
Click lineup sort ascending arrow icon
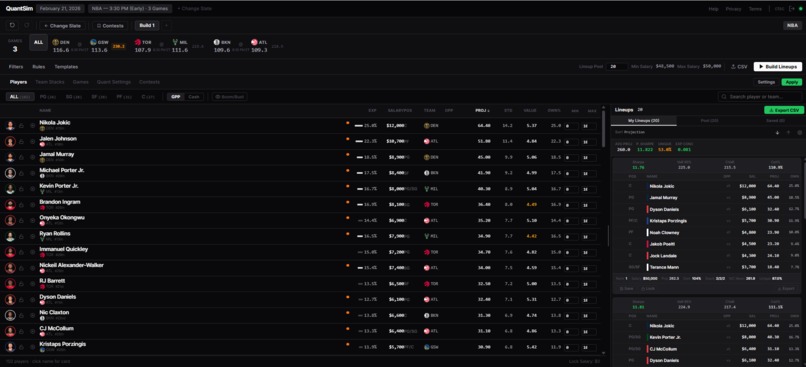click(x=789, y=132)
